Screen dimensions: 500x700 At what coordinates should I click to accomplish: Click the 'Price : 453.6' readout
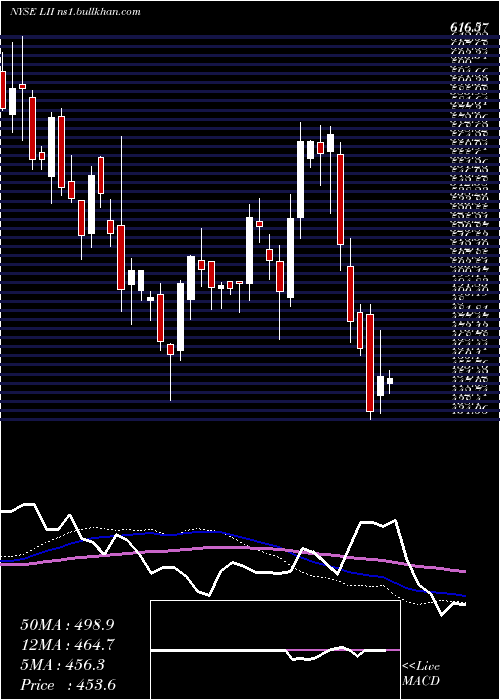pos(68,685)
